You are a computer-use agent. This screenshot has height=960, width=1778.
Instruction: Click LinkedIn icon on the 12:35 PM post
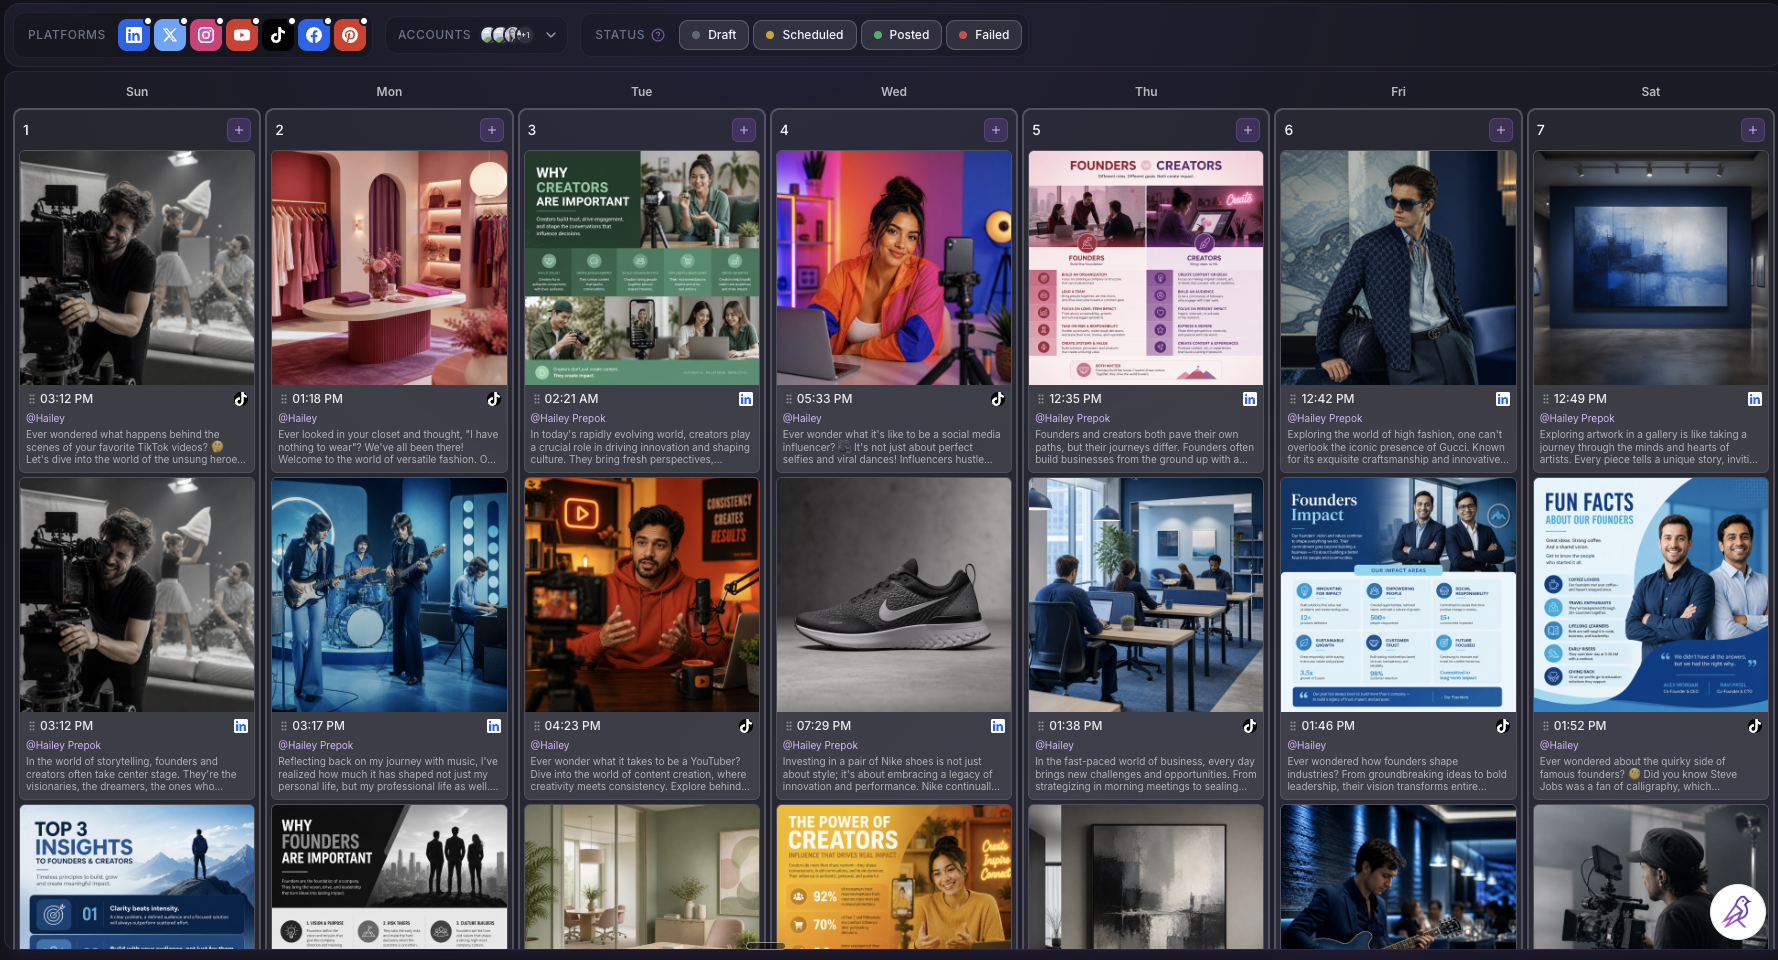(1250, 399)
